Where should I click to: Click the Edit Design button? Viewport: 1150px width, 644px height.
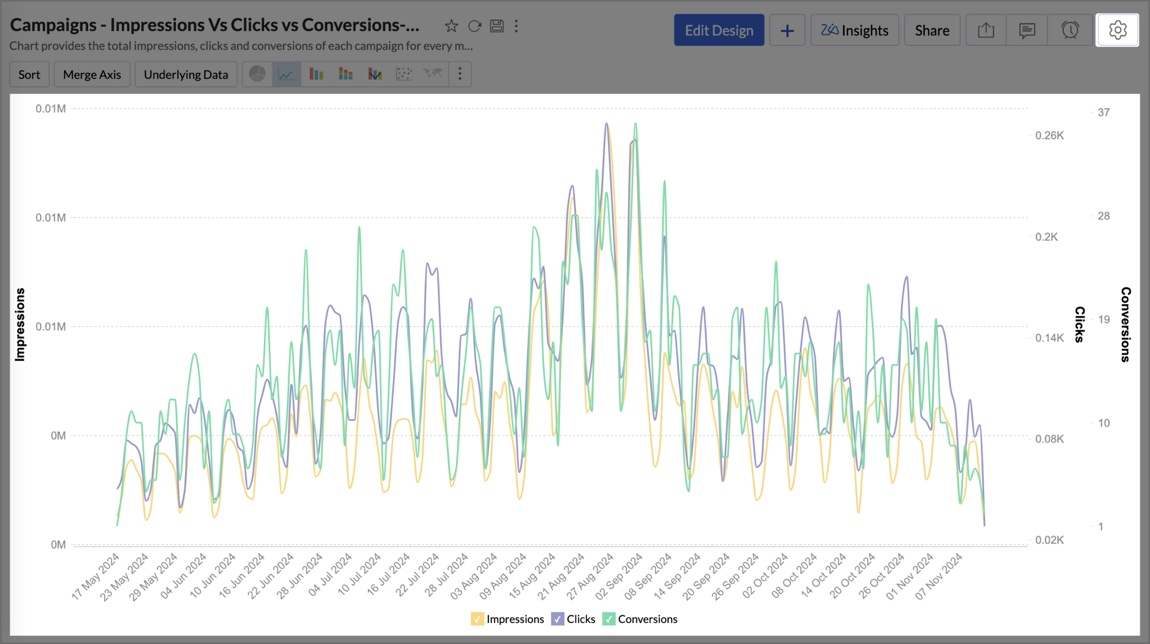[718, 30]
